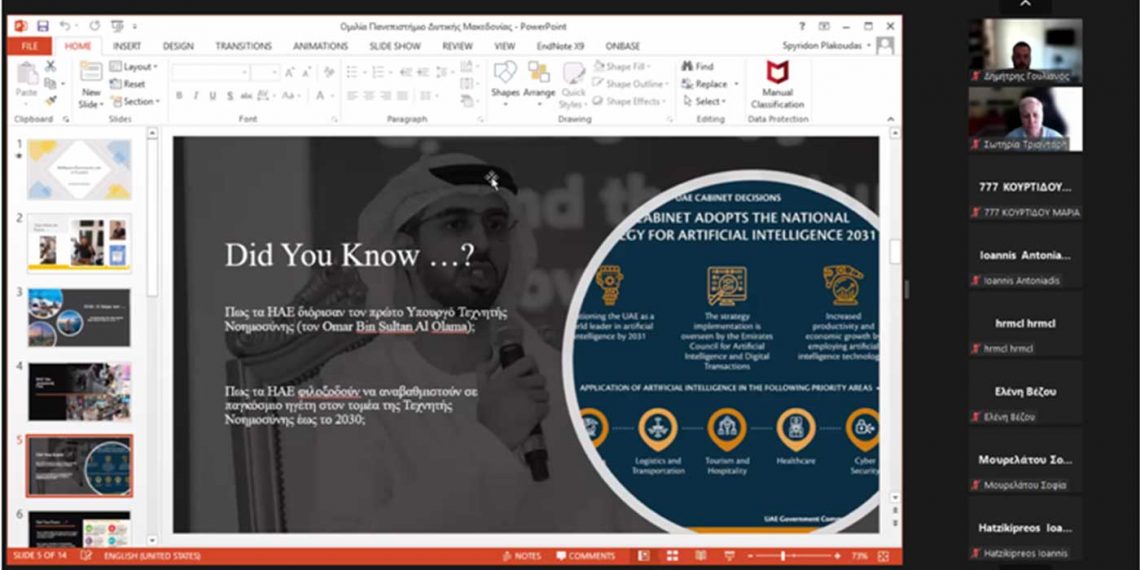
Task: Toggle the Comments pane
Action: pyautogui.click(x=586, y=556)
